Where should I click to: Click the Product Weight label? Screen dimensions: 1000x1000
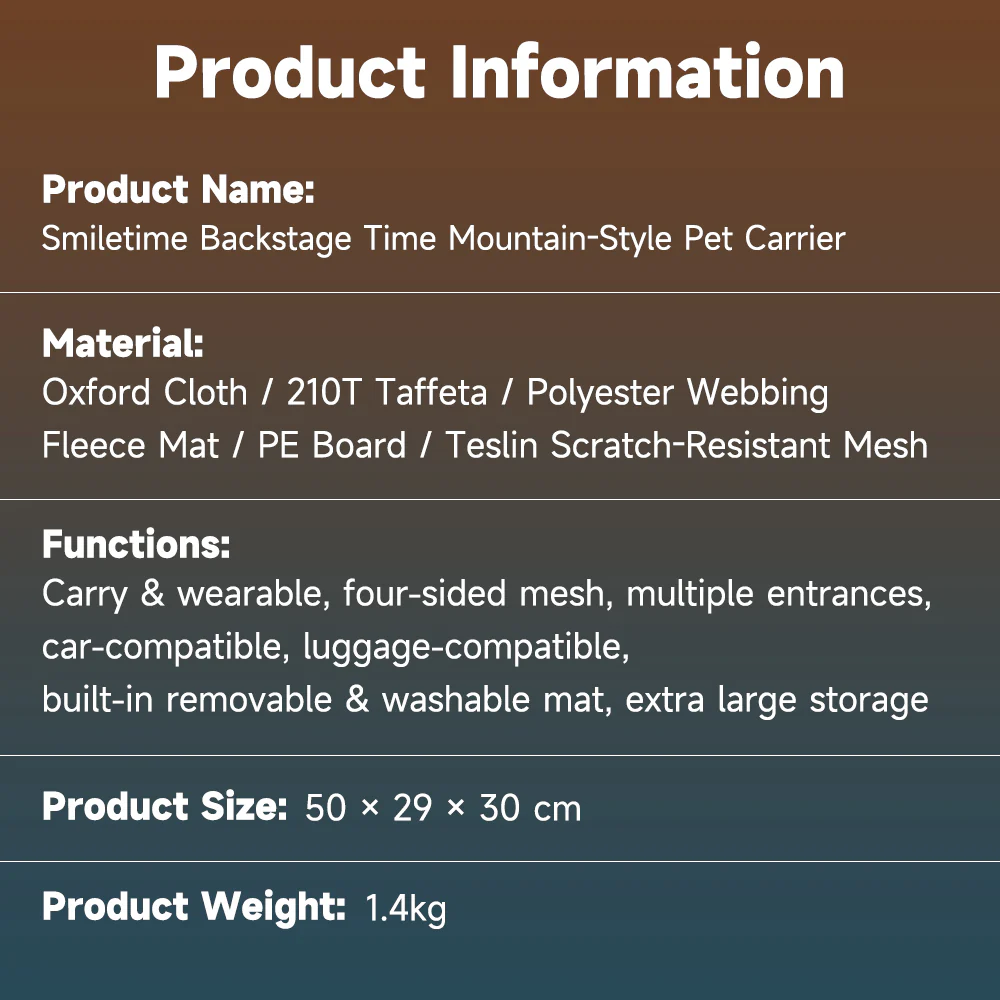coord(194,908)
